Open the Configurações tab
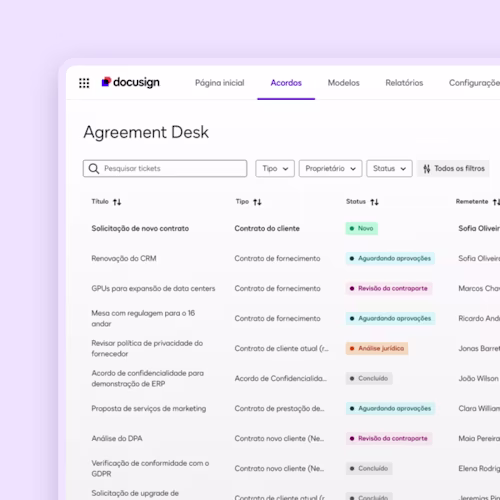This screenshot has height=500, width=500. (474, 83)
